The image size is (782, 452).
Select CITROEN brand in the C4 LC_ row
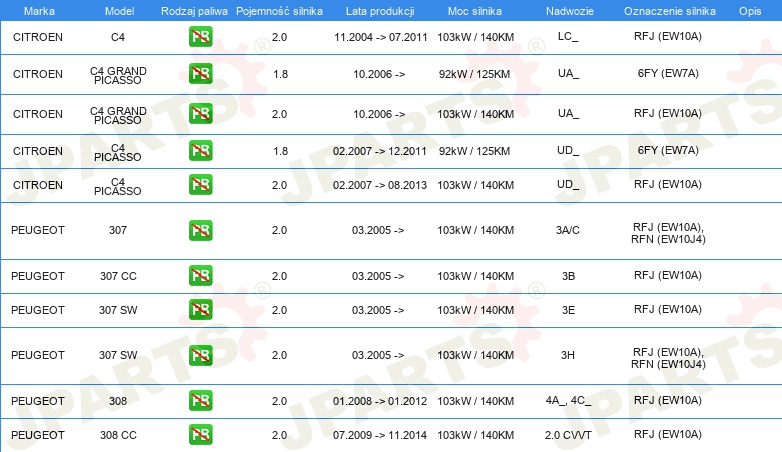tap(38, 37)
